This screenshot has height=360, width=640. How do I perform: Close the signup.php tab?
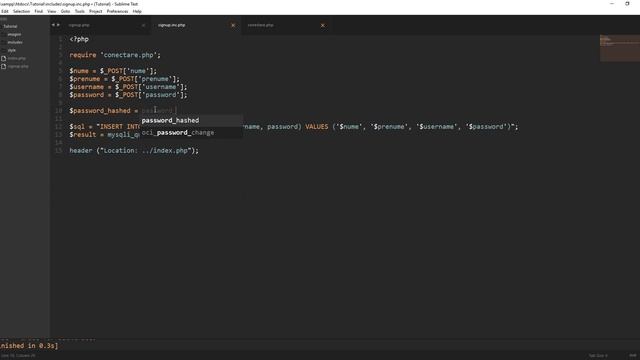[143, 25]
